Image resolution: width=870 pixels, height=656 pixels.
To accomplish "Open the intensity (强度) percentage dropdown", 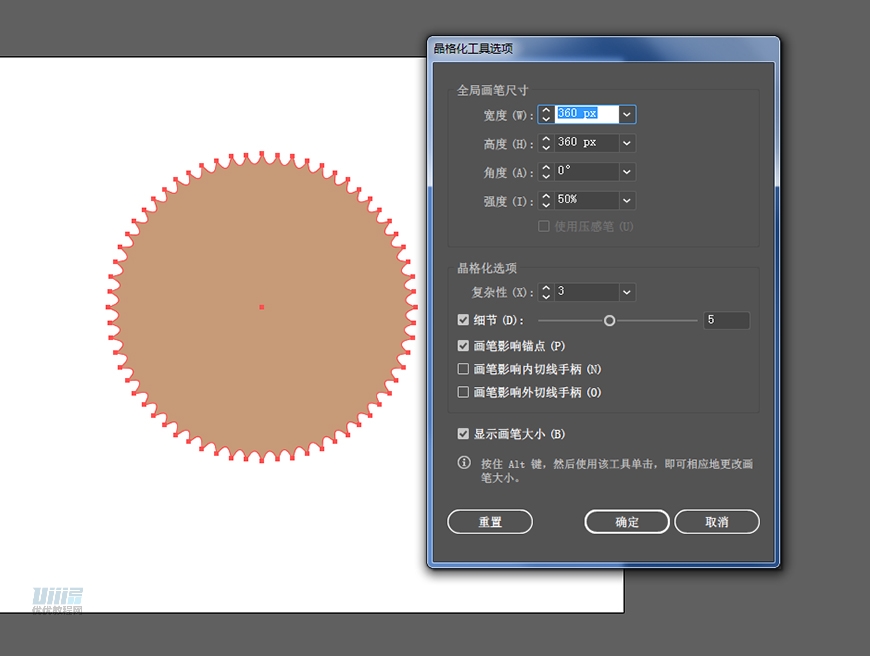I will 627,201.
